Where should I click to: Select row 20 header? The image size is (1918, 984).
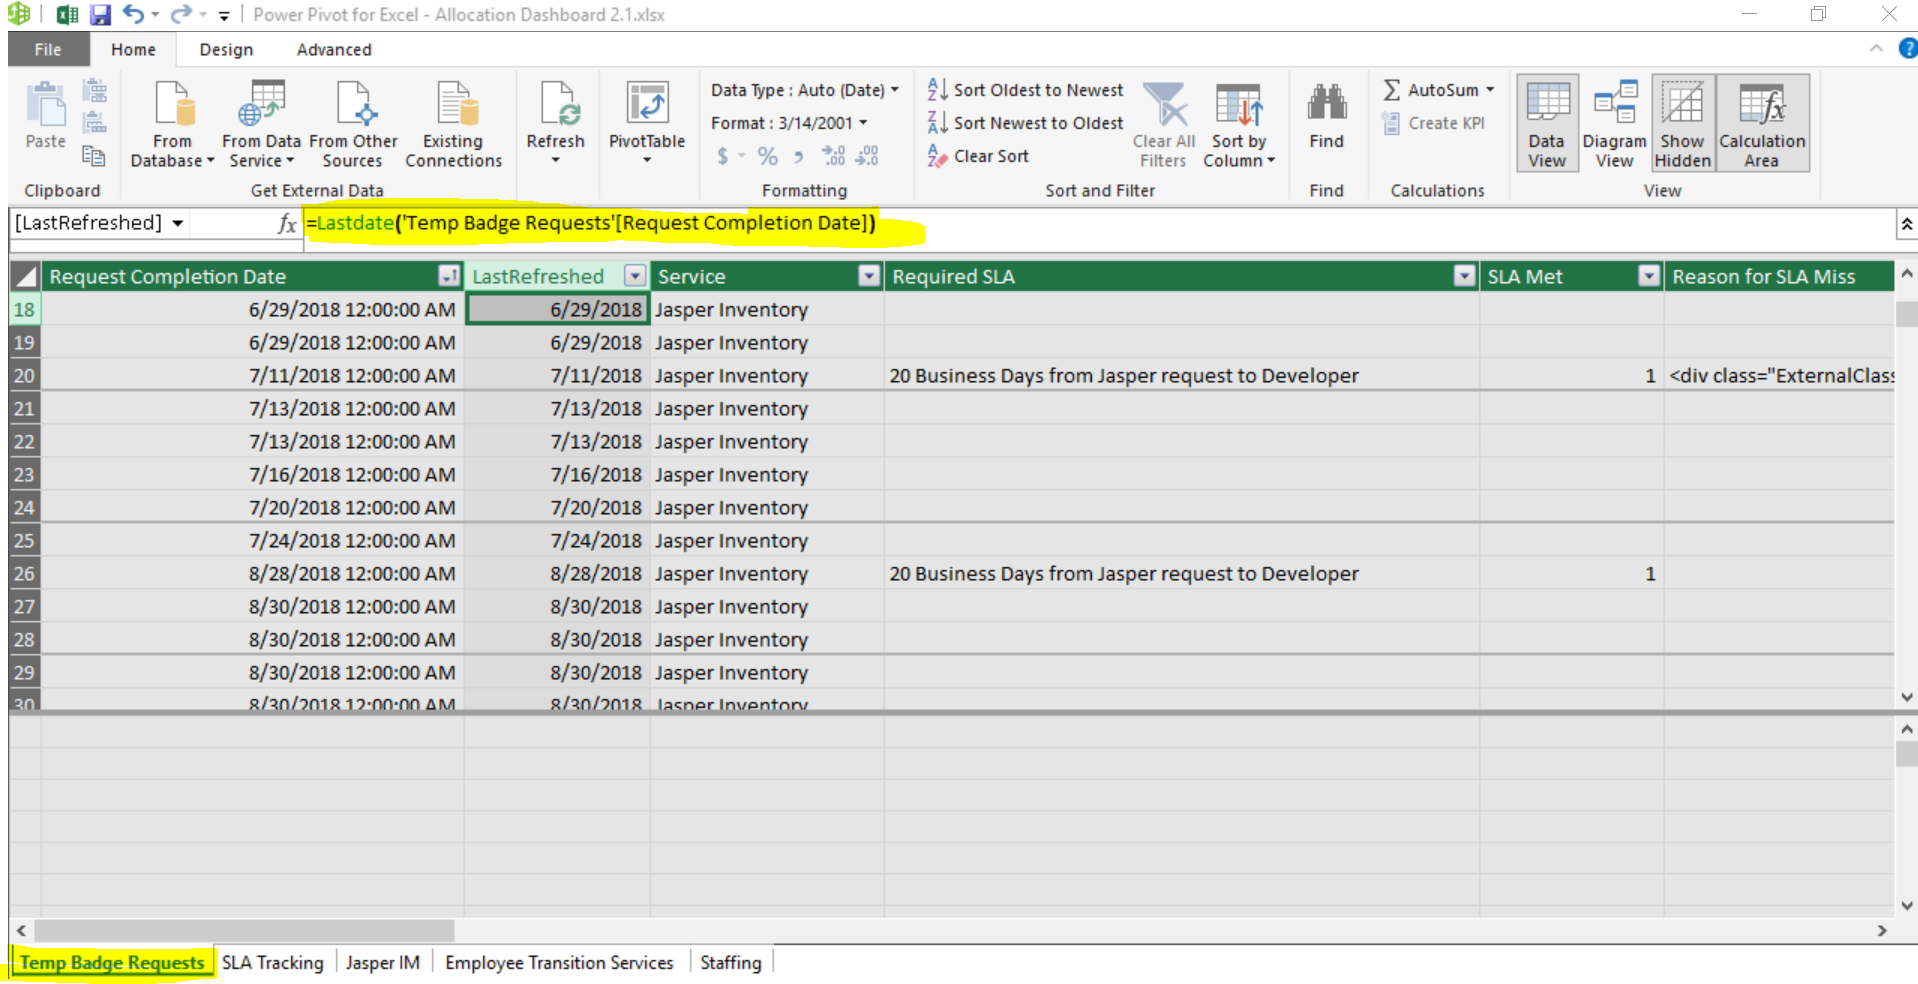[x=24, y=375]
